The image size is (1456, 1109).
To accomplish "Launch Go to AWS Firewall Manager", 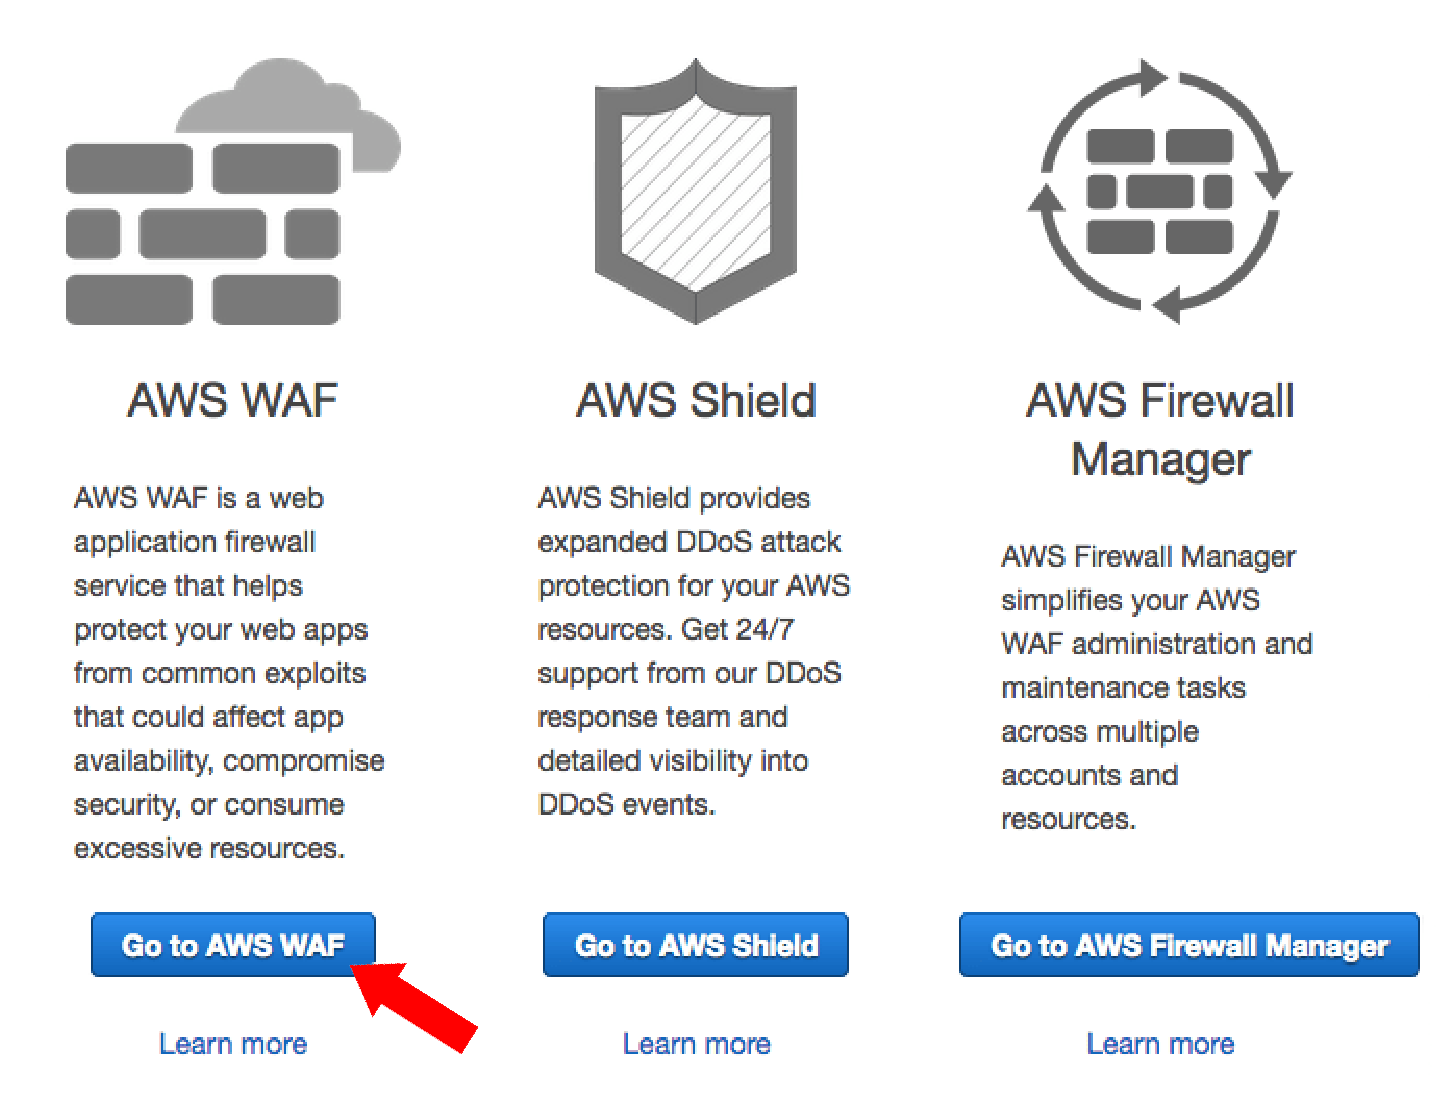I will pos(1189,944).
